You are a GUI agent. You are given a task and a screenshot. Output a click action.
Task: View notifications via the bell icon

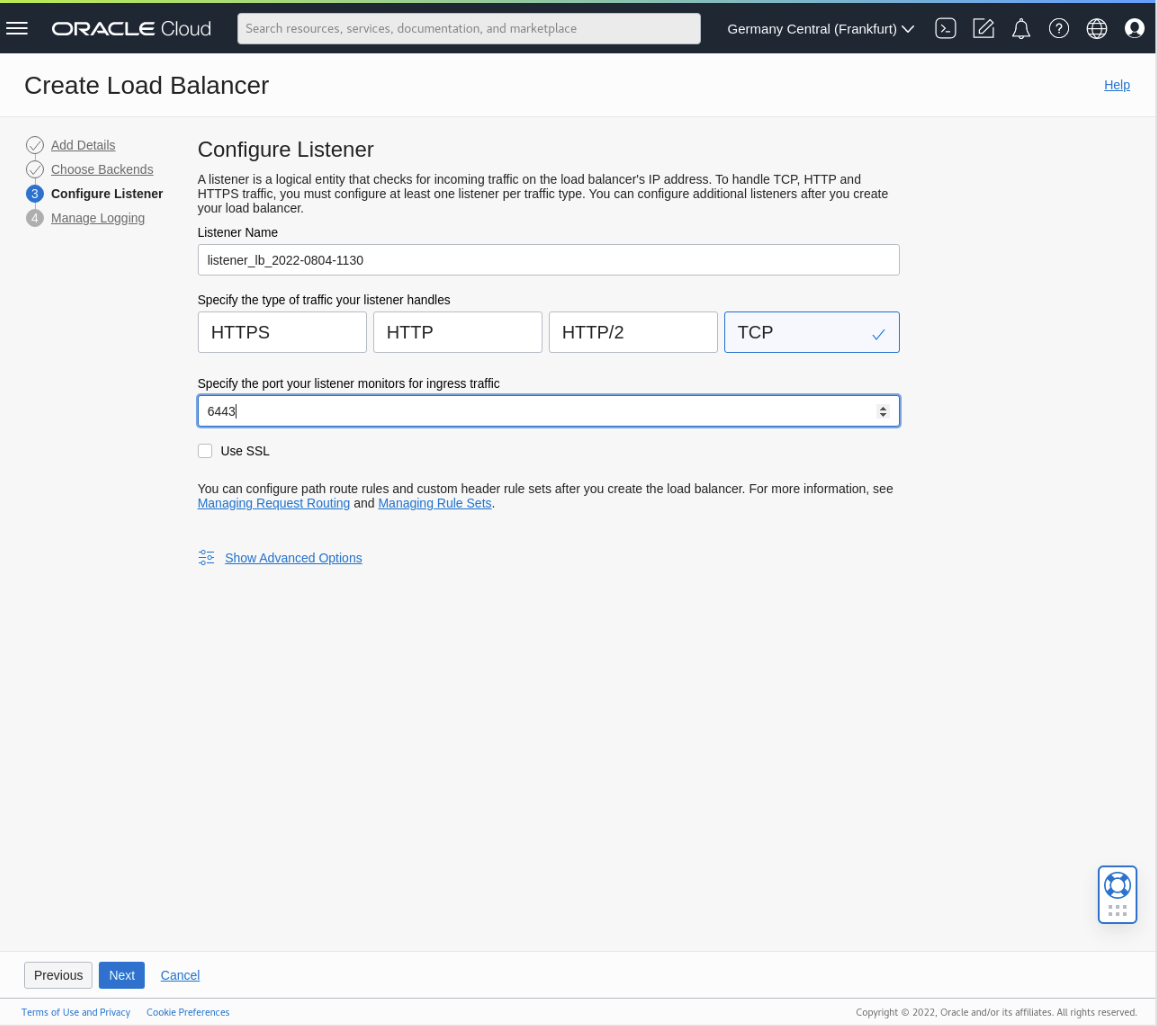[x=1020, y=28]
